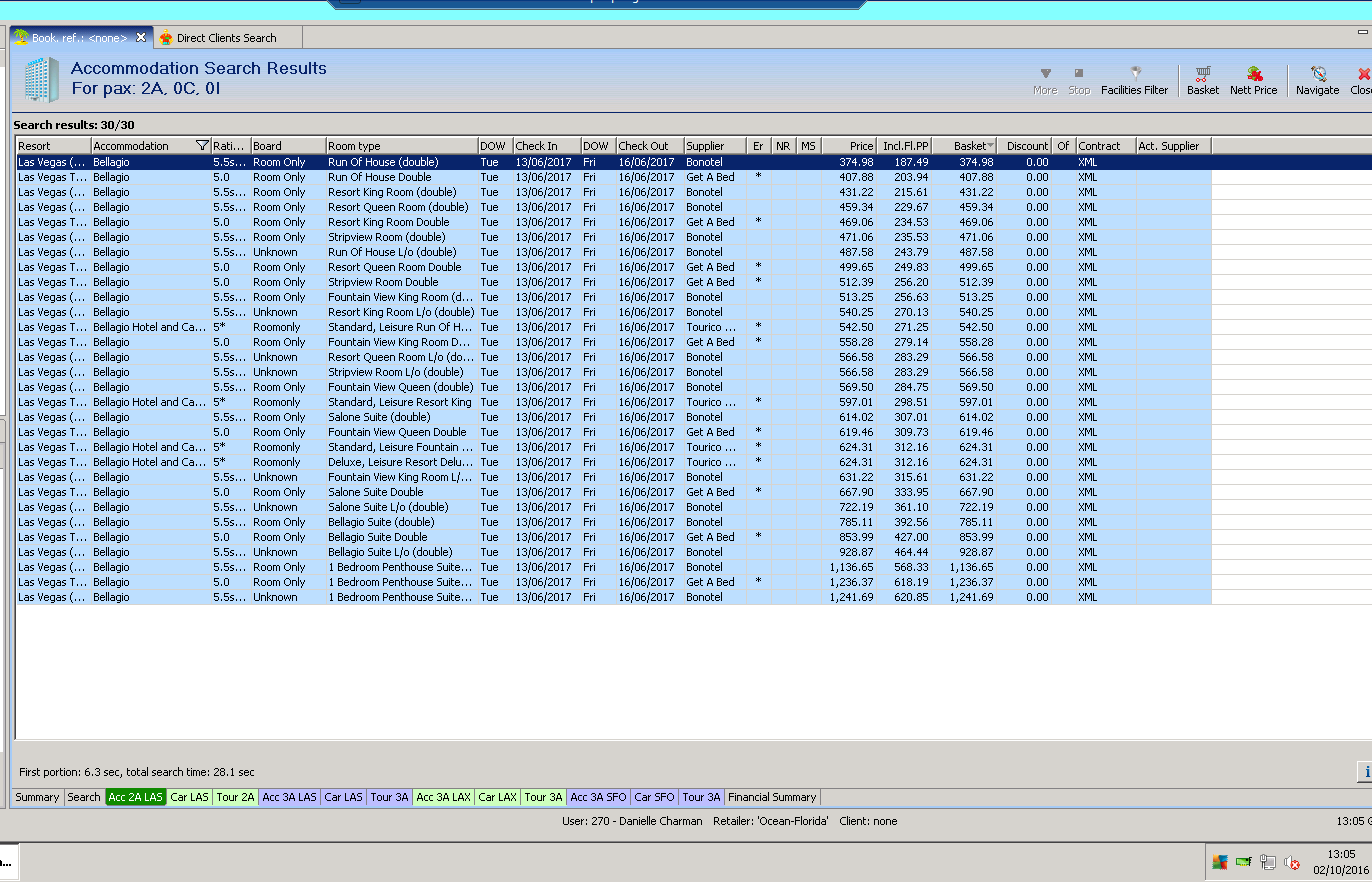Select the Salone Suite Double row

(x=613, y=492)
